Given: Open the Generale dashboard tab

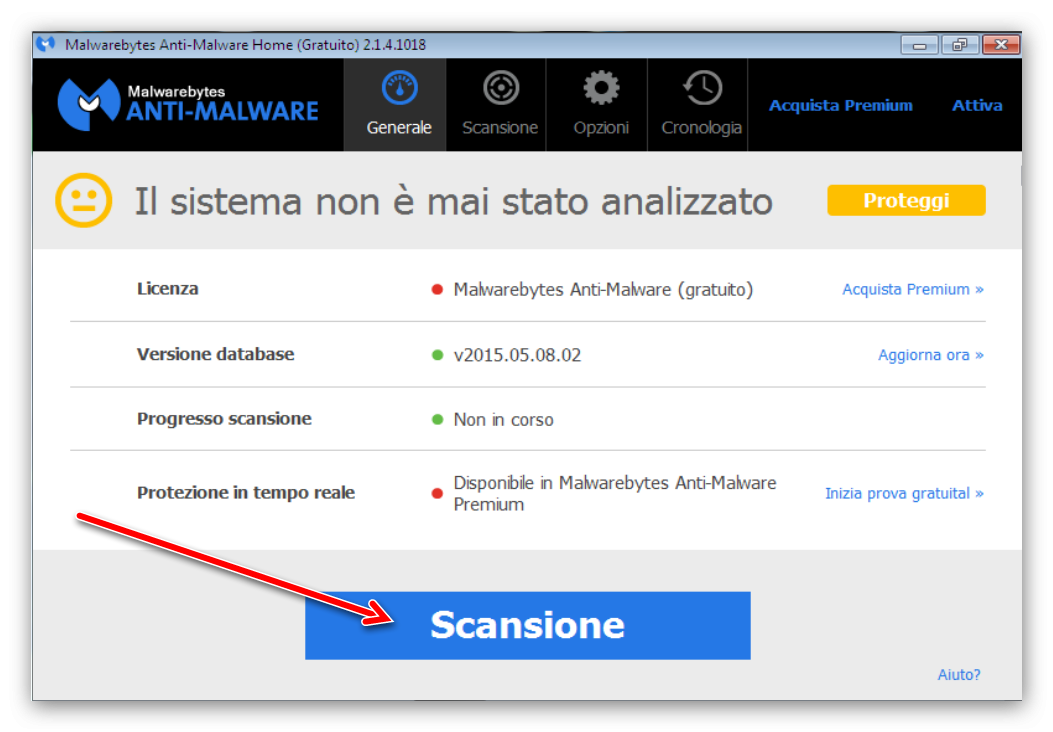Looking at the screenshot, I should coord(395,105).
